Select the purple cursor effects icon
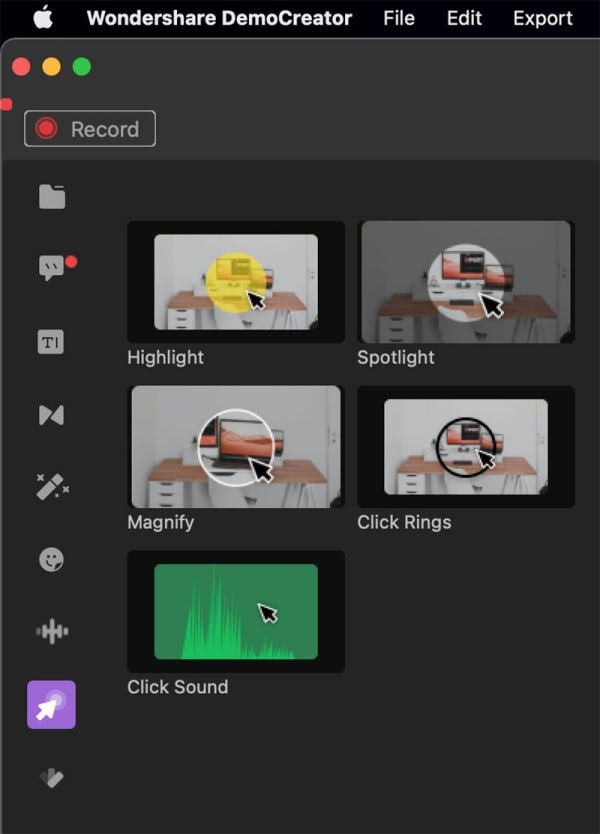600x834 pixels. pos(52,704)
